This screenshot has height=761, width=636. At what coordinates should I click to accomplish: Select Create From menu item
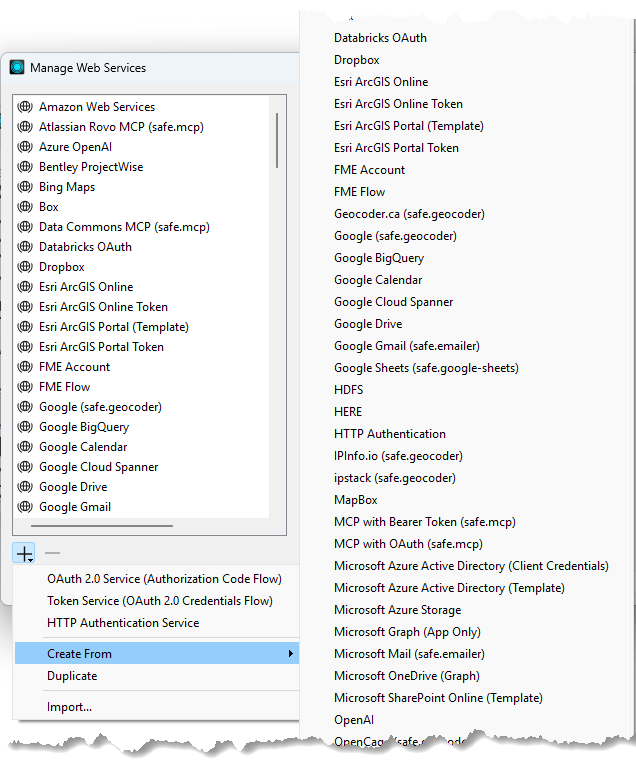click(x=157, y=654)
